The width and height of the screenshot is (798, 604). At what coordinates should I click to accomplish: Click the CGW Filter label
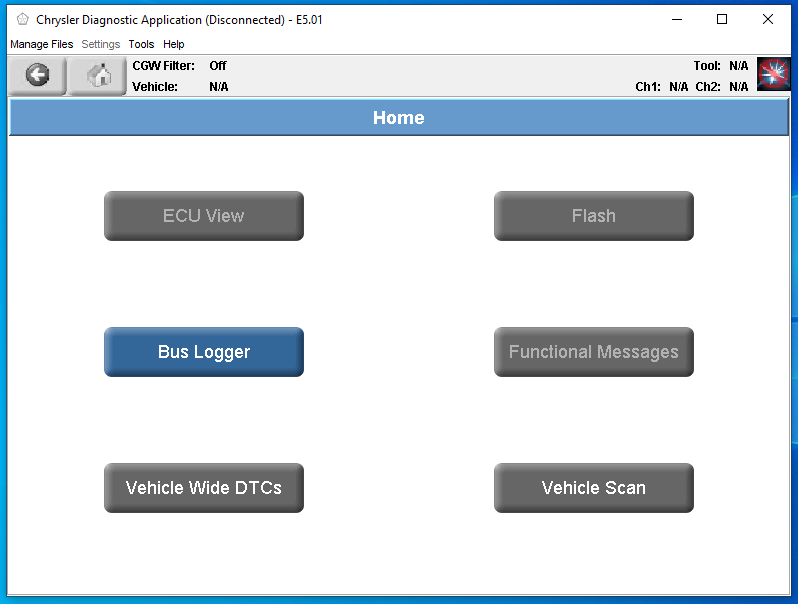coord(163,66)
